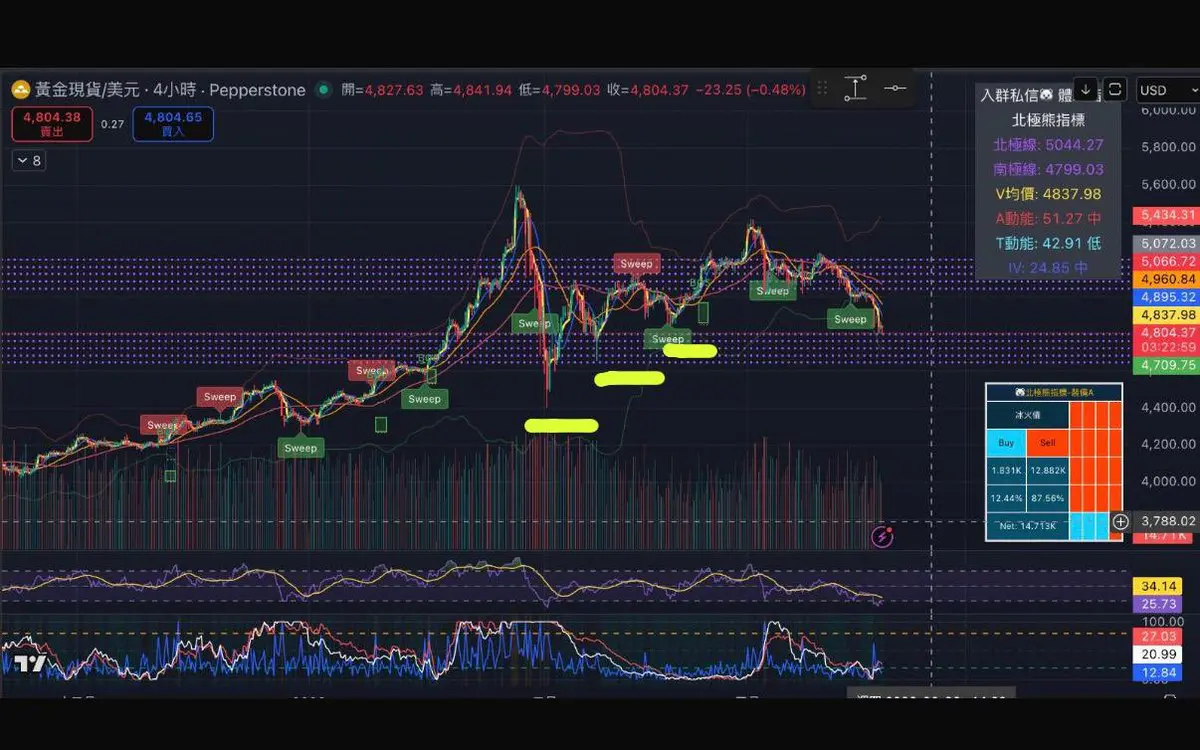1200x750 pixels.
Task: Click the 北極熊指標 panel heading
Action: point(1048,120)
